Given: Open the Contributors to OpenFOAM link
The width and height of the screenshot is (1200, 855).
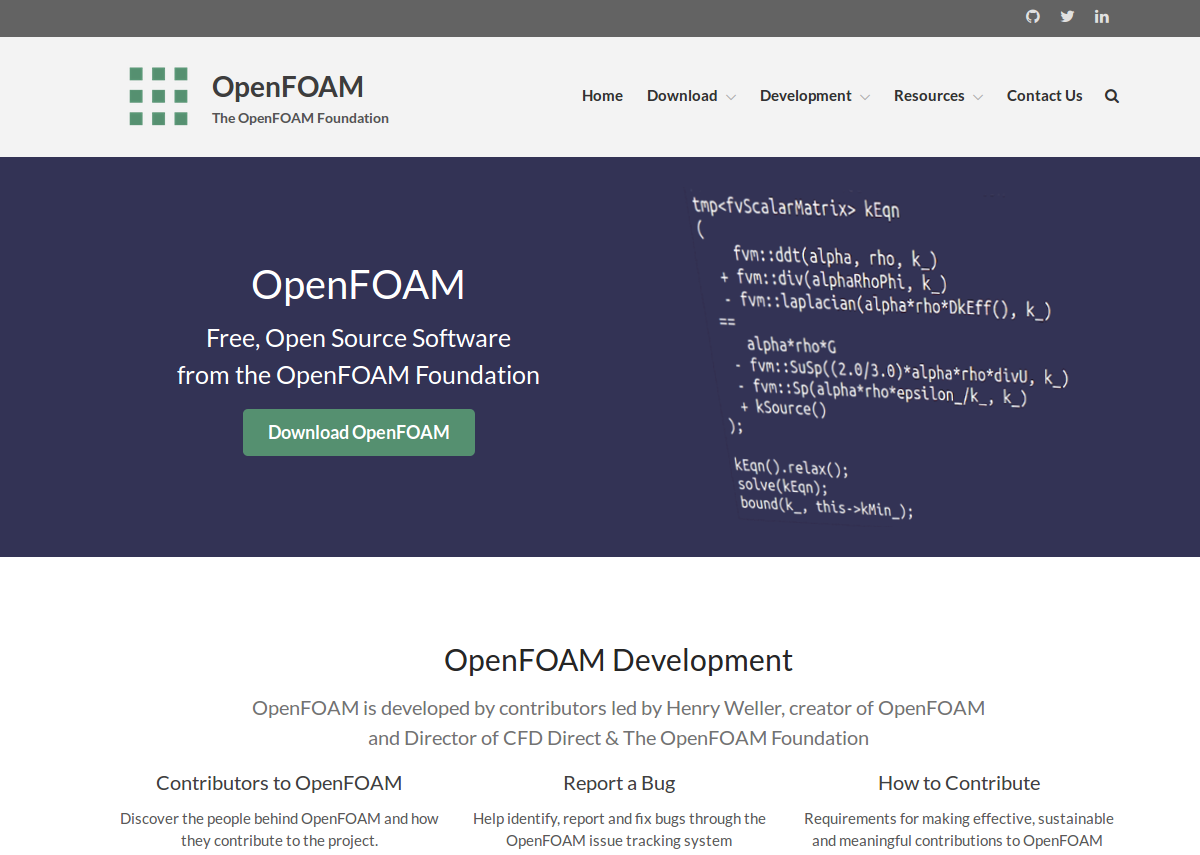Looking at the screenshot, I should point(278,783).
